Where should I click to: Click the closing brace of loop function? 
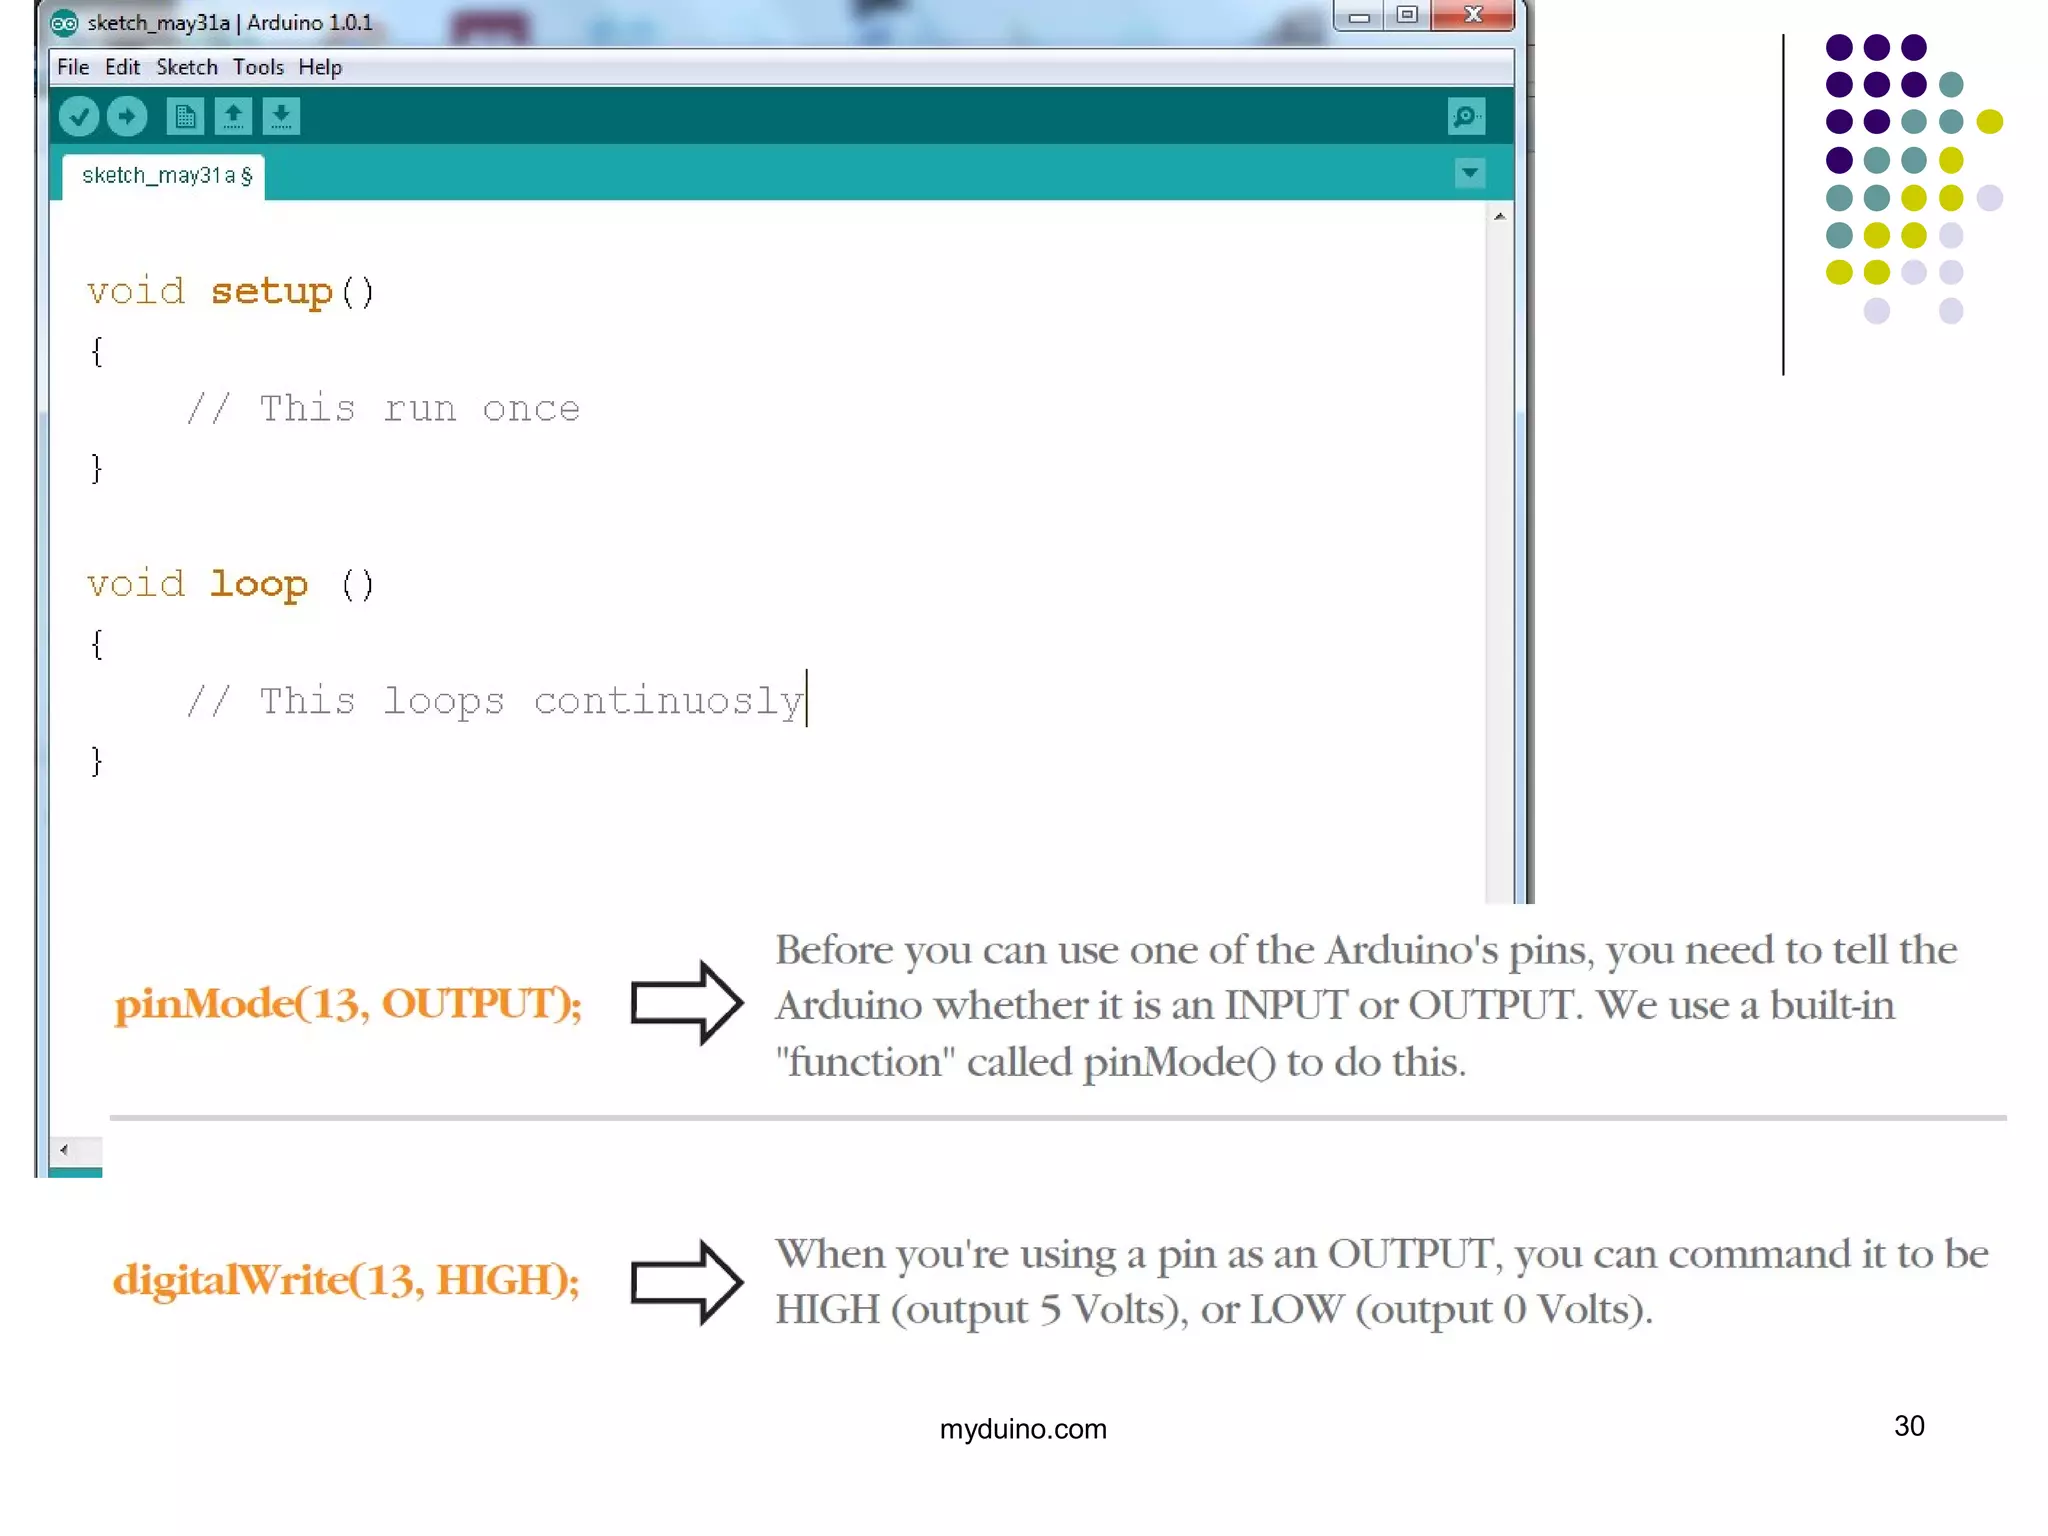click(x=97, y=761)
